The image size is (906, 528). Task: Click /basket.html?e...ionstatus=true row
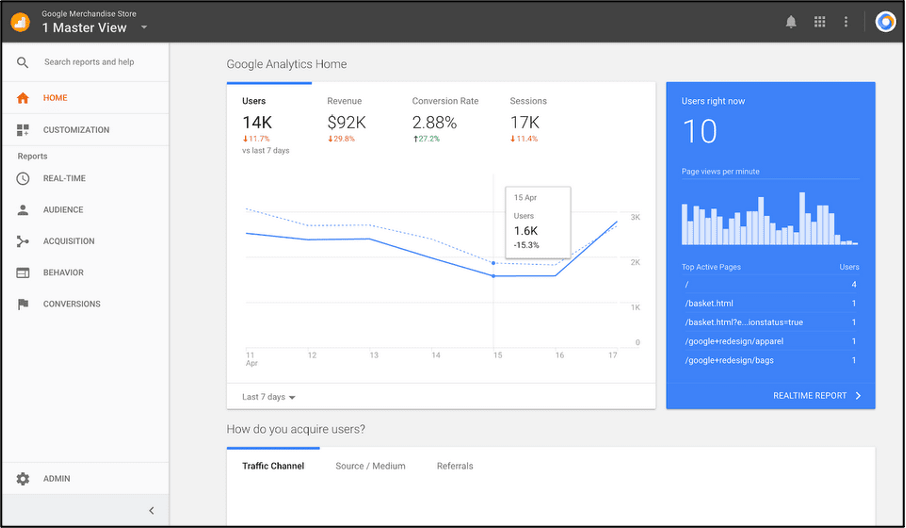tap(770, 322)
